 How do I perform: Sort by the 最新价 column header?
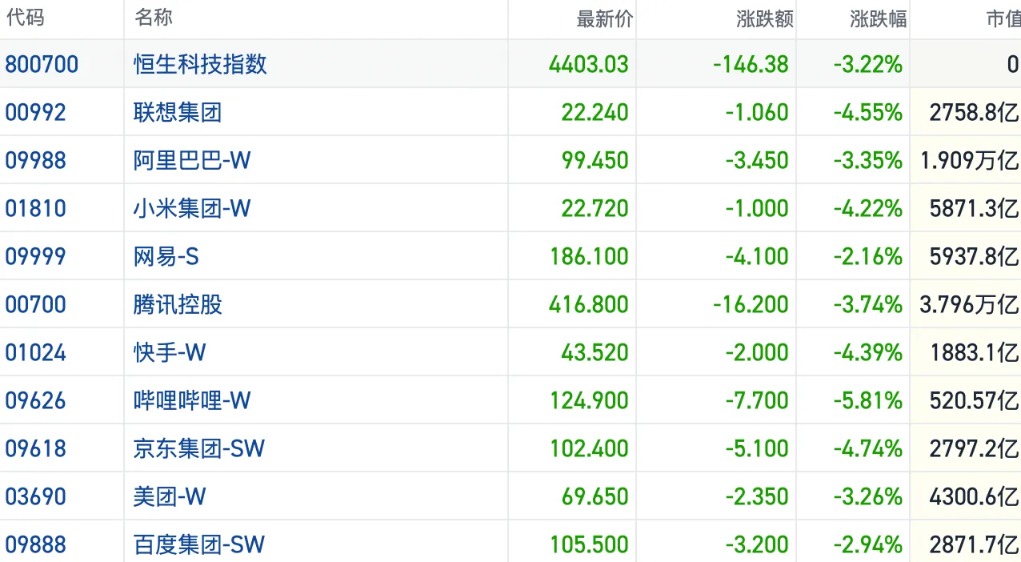click(x=604, y=19)
